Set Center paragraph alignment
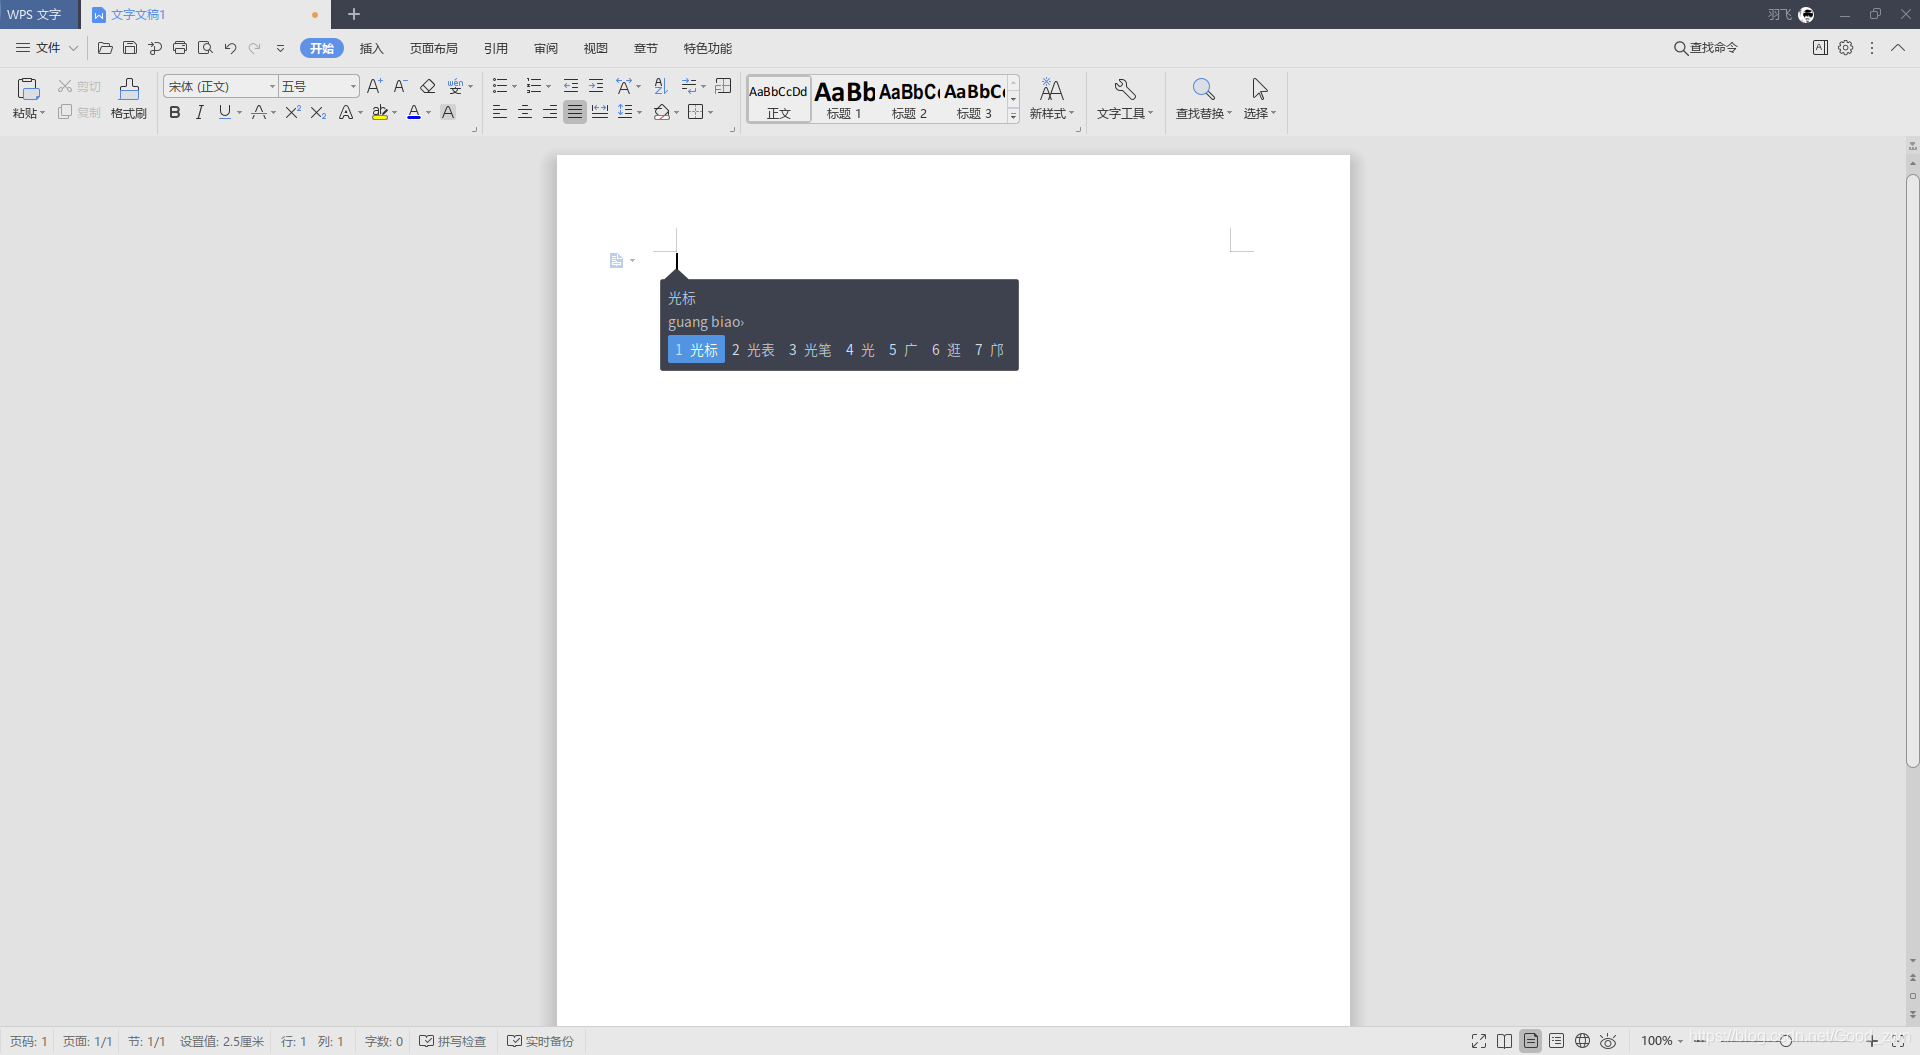 tap(525, 112)
